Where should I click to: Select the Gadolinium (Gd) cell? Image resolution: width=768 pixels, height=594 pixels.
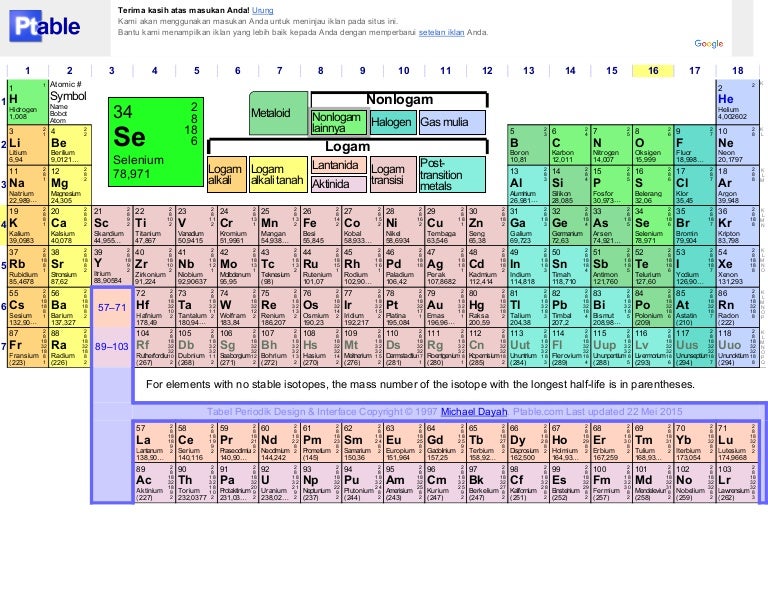tap(446, 442)
